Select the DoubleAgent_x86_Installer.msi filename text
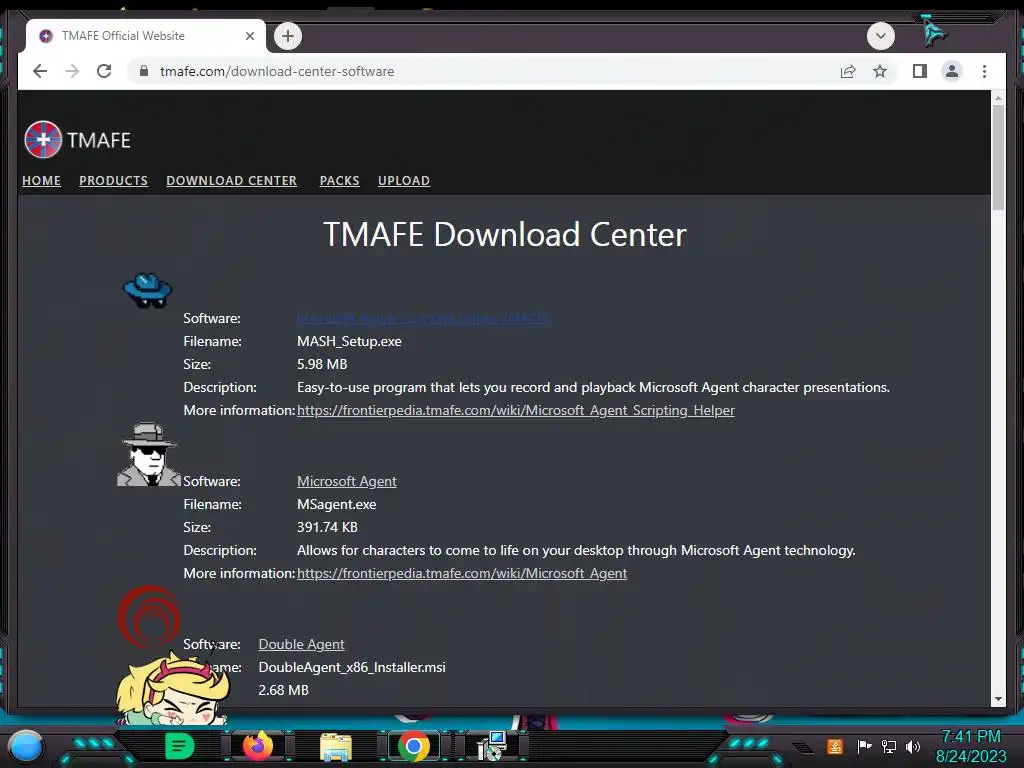Viewport: 1024px width, 768px height. 352,667
